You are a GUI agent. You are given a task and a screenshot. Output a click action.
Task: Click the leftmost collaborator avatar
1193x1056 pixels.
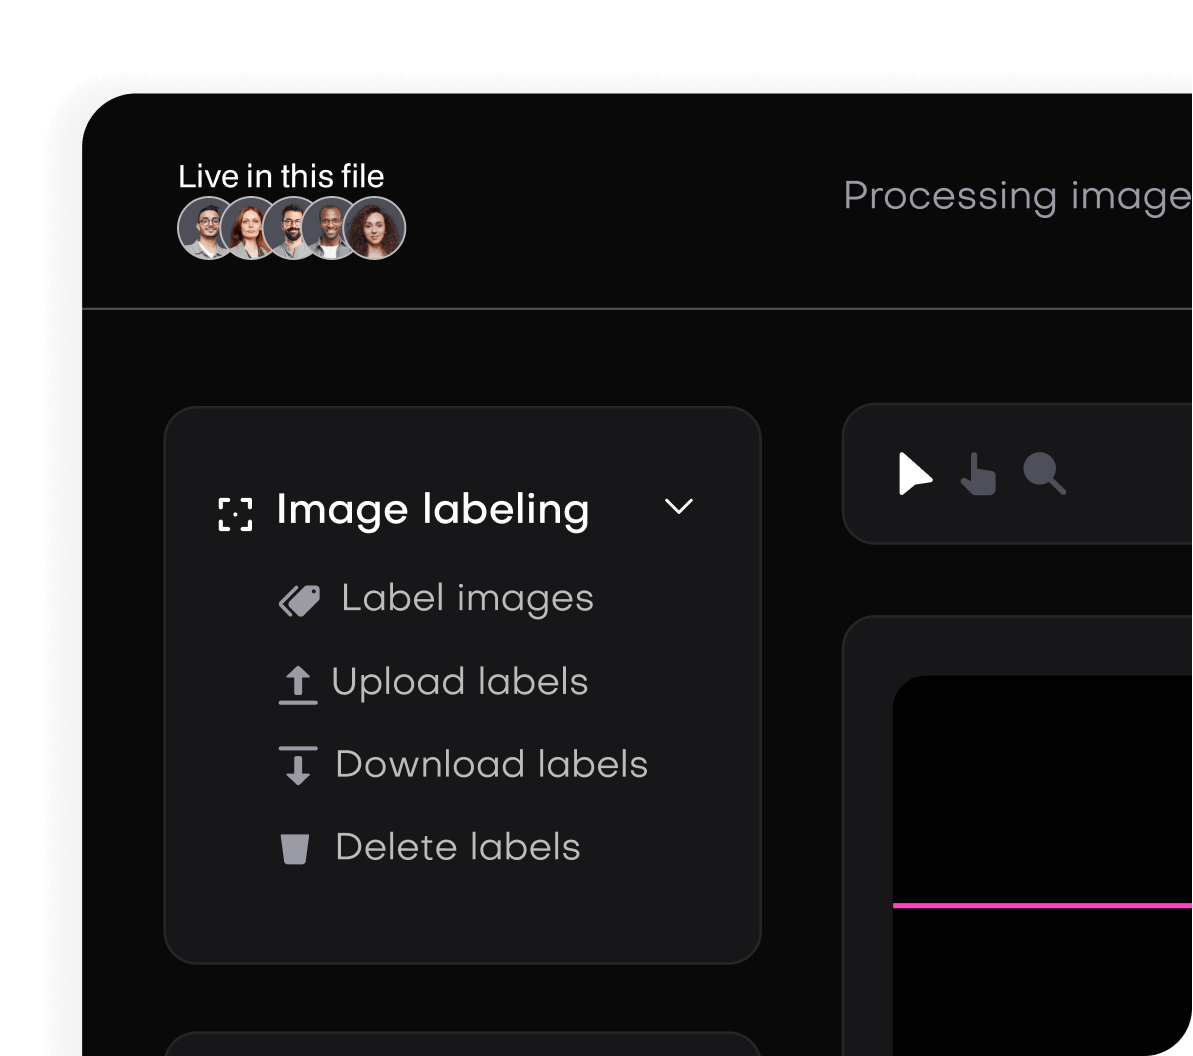(x=205, y=228)
